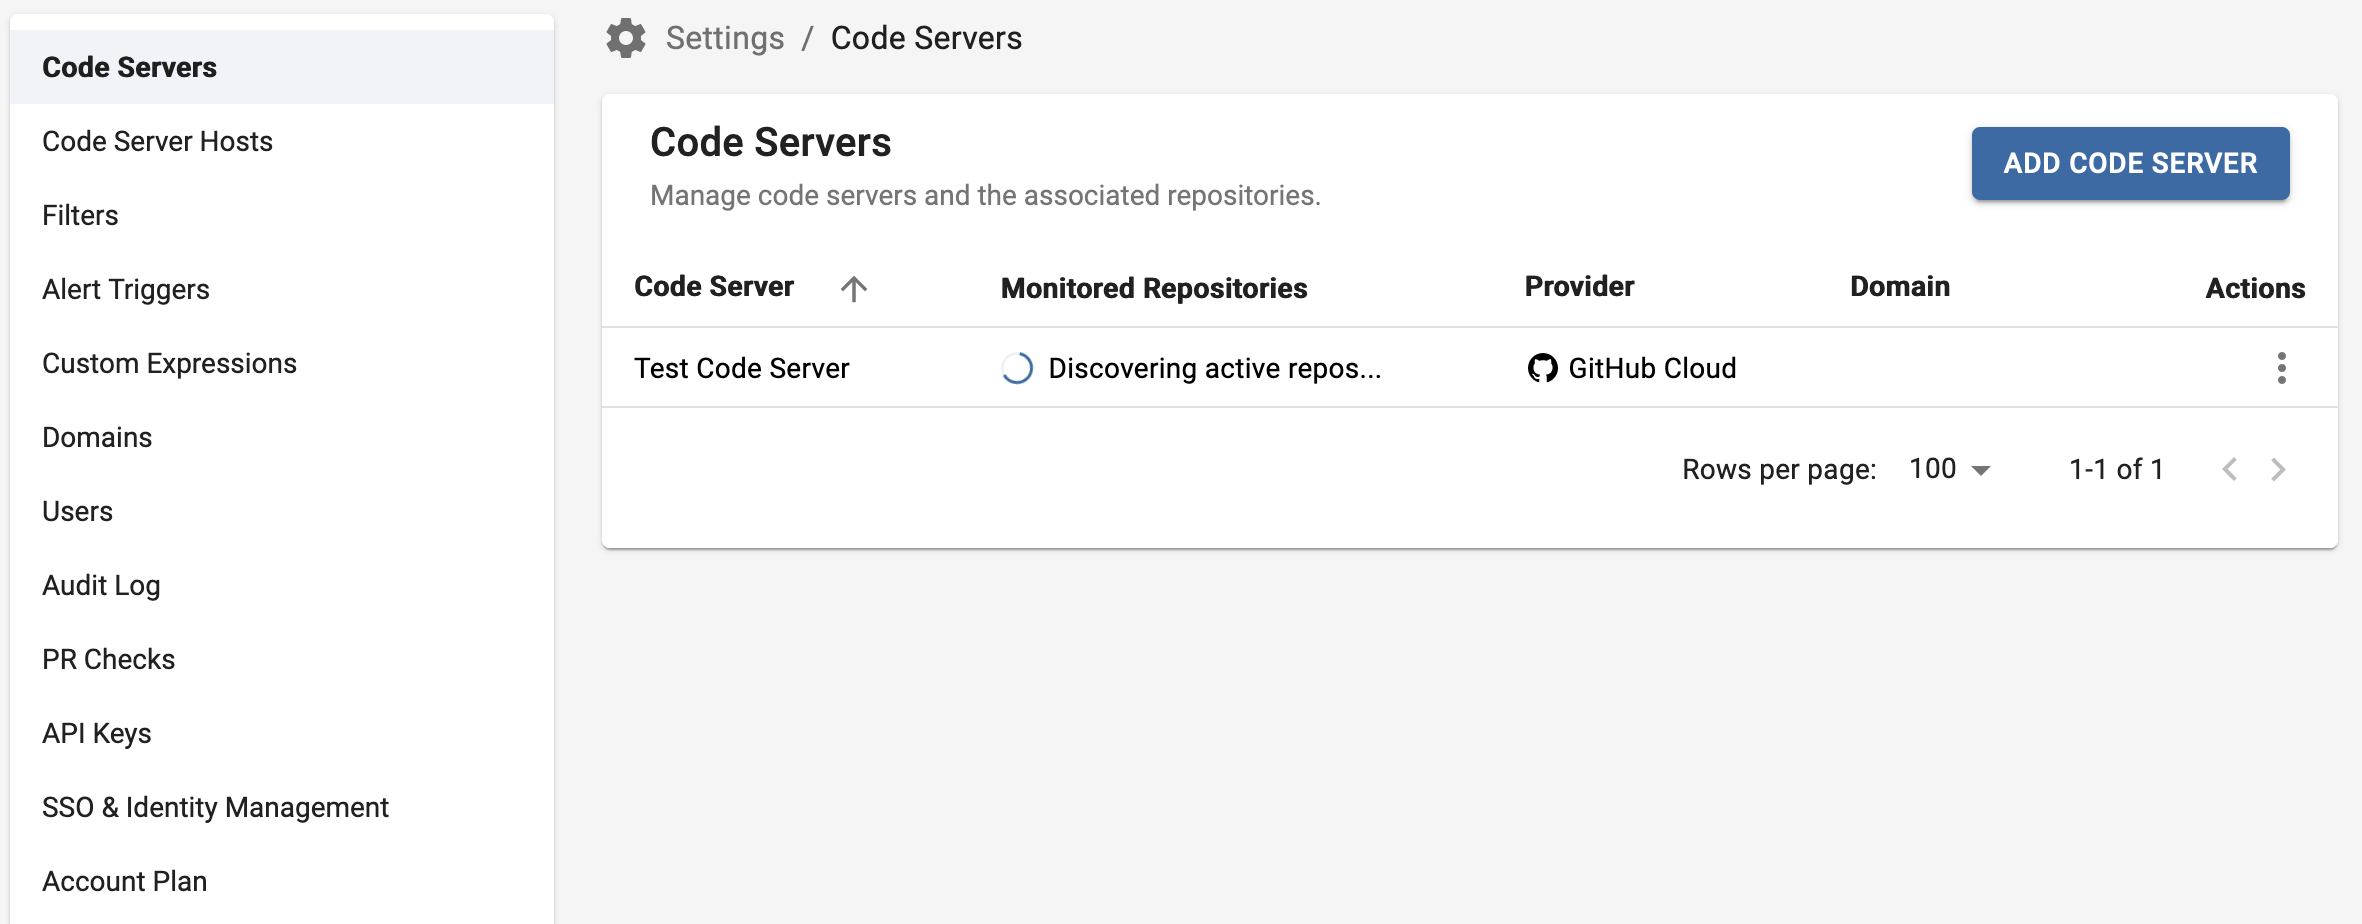The image size is (2362, 924).
Task: Sort by the Code Server column header
Action: tap(714, 287)
